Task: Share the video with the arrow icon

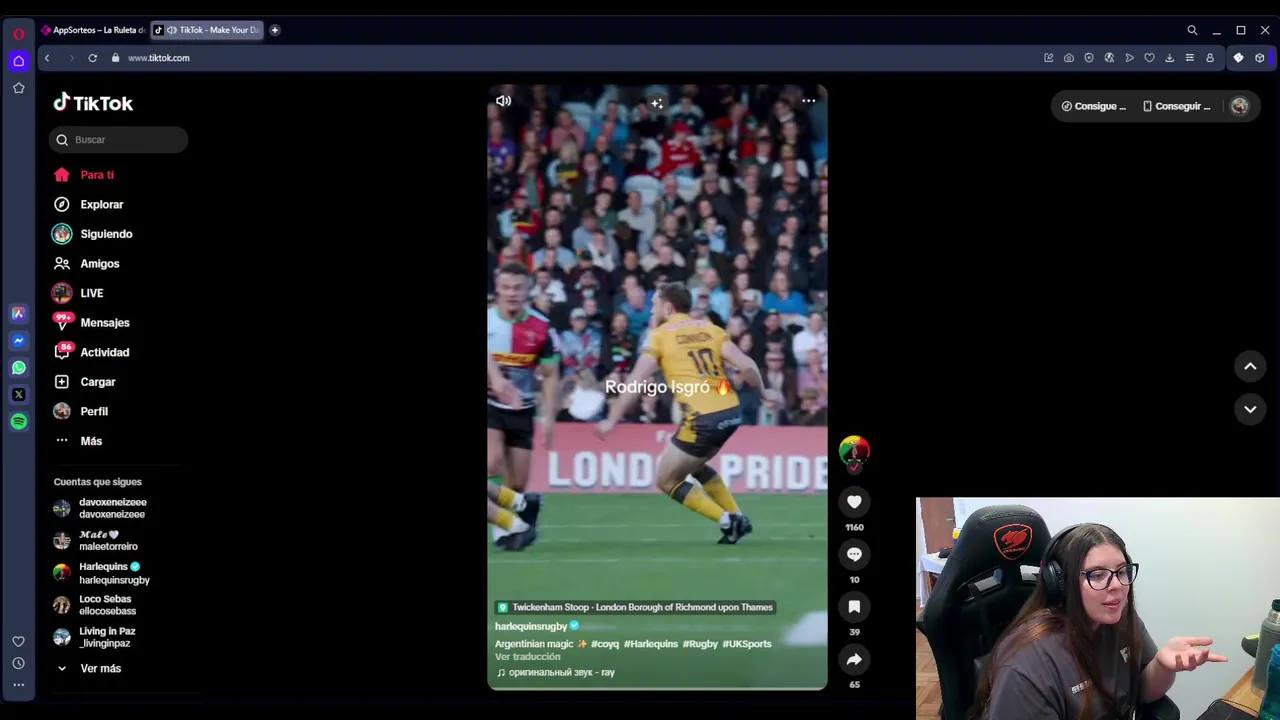Action: [x=854, y=659]
